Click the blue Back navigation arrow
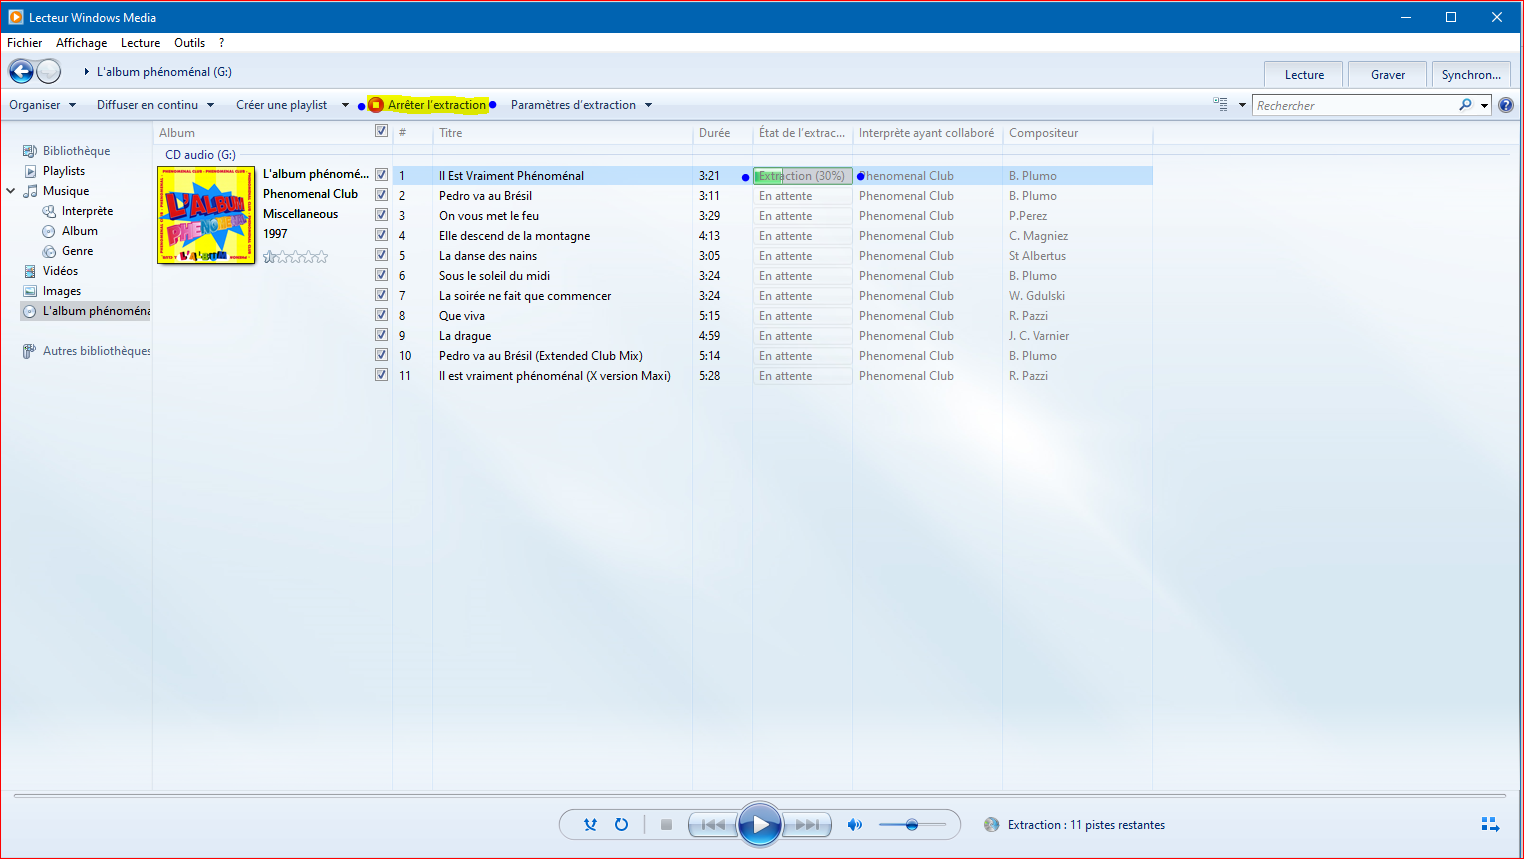Viewport: 1524px width, 859px height. [21, 71]
